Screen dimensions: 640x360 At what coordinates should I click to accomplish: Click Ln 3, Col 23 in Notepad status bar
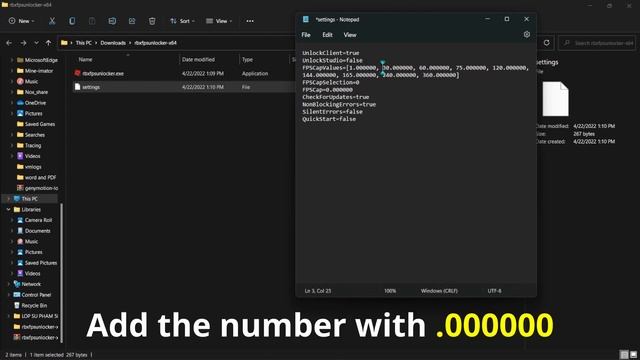pos(318,291)
